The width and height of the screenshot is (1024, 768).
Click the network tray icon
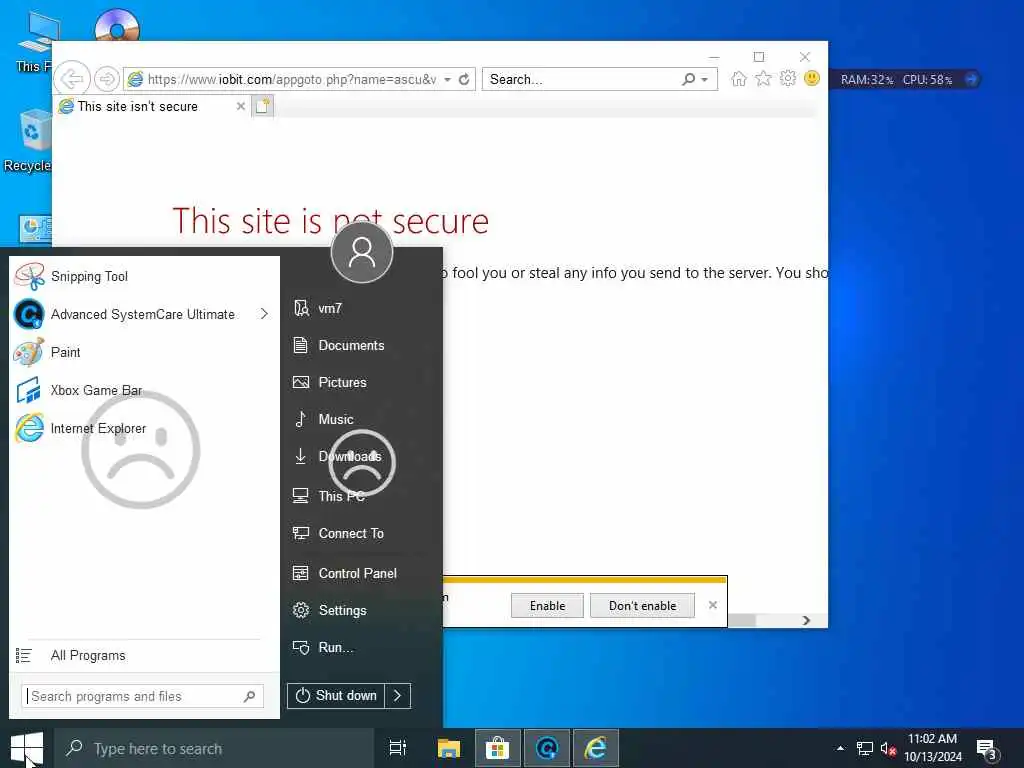point(865,749)
